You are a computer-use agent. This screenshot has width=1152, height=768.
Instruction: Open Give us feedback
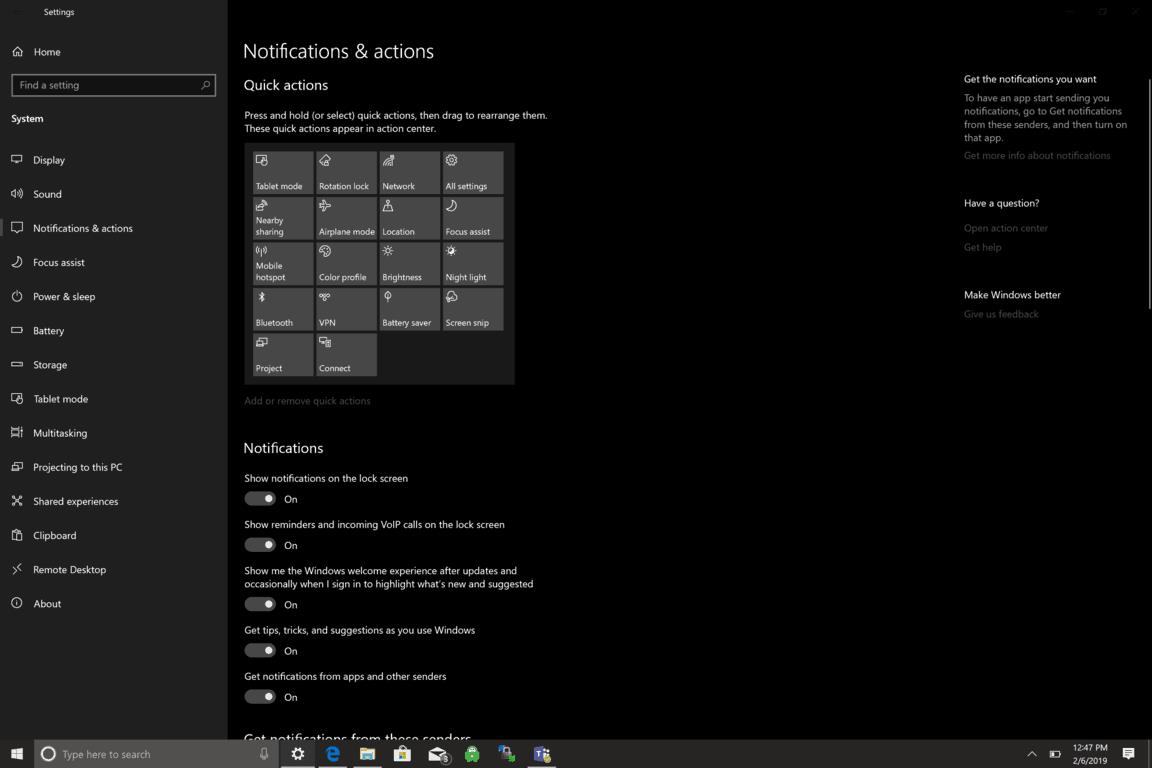(x=1001, y=313)
